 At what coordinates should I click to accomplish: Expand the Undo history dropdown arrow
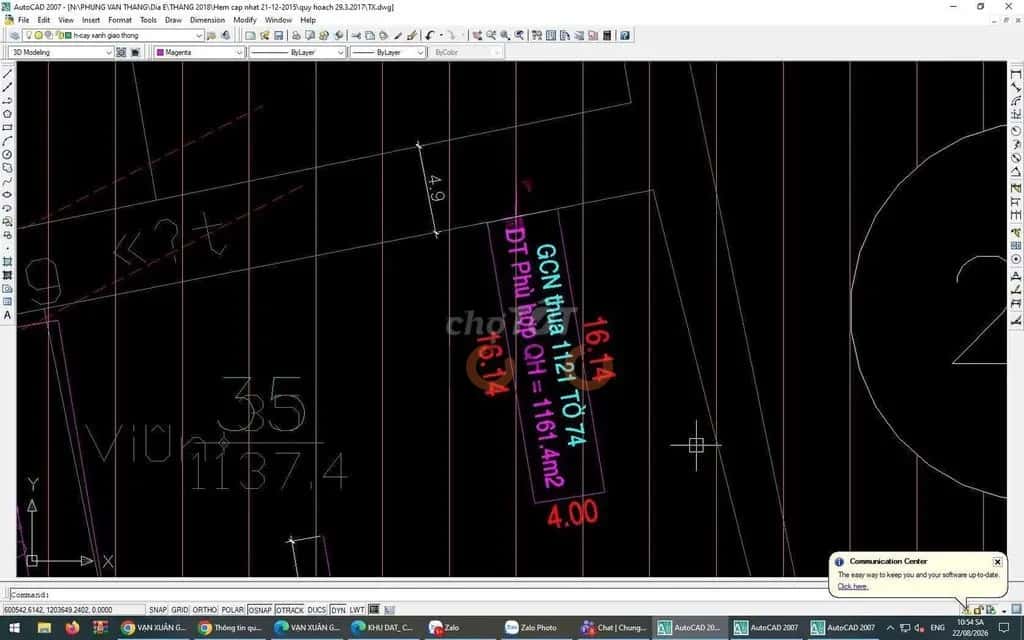click(x=441, y=35)
